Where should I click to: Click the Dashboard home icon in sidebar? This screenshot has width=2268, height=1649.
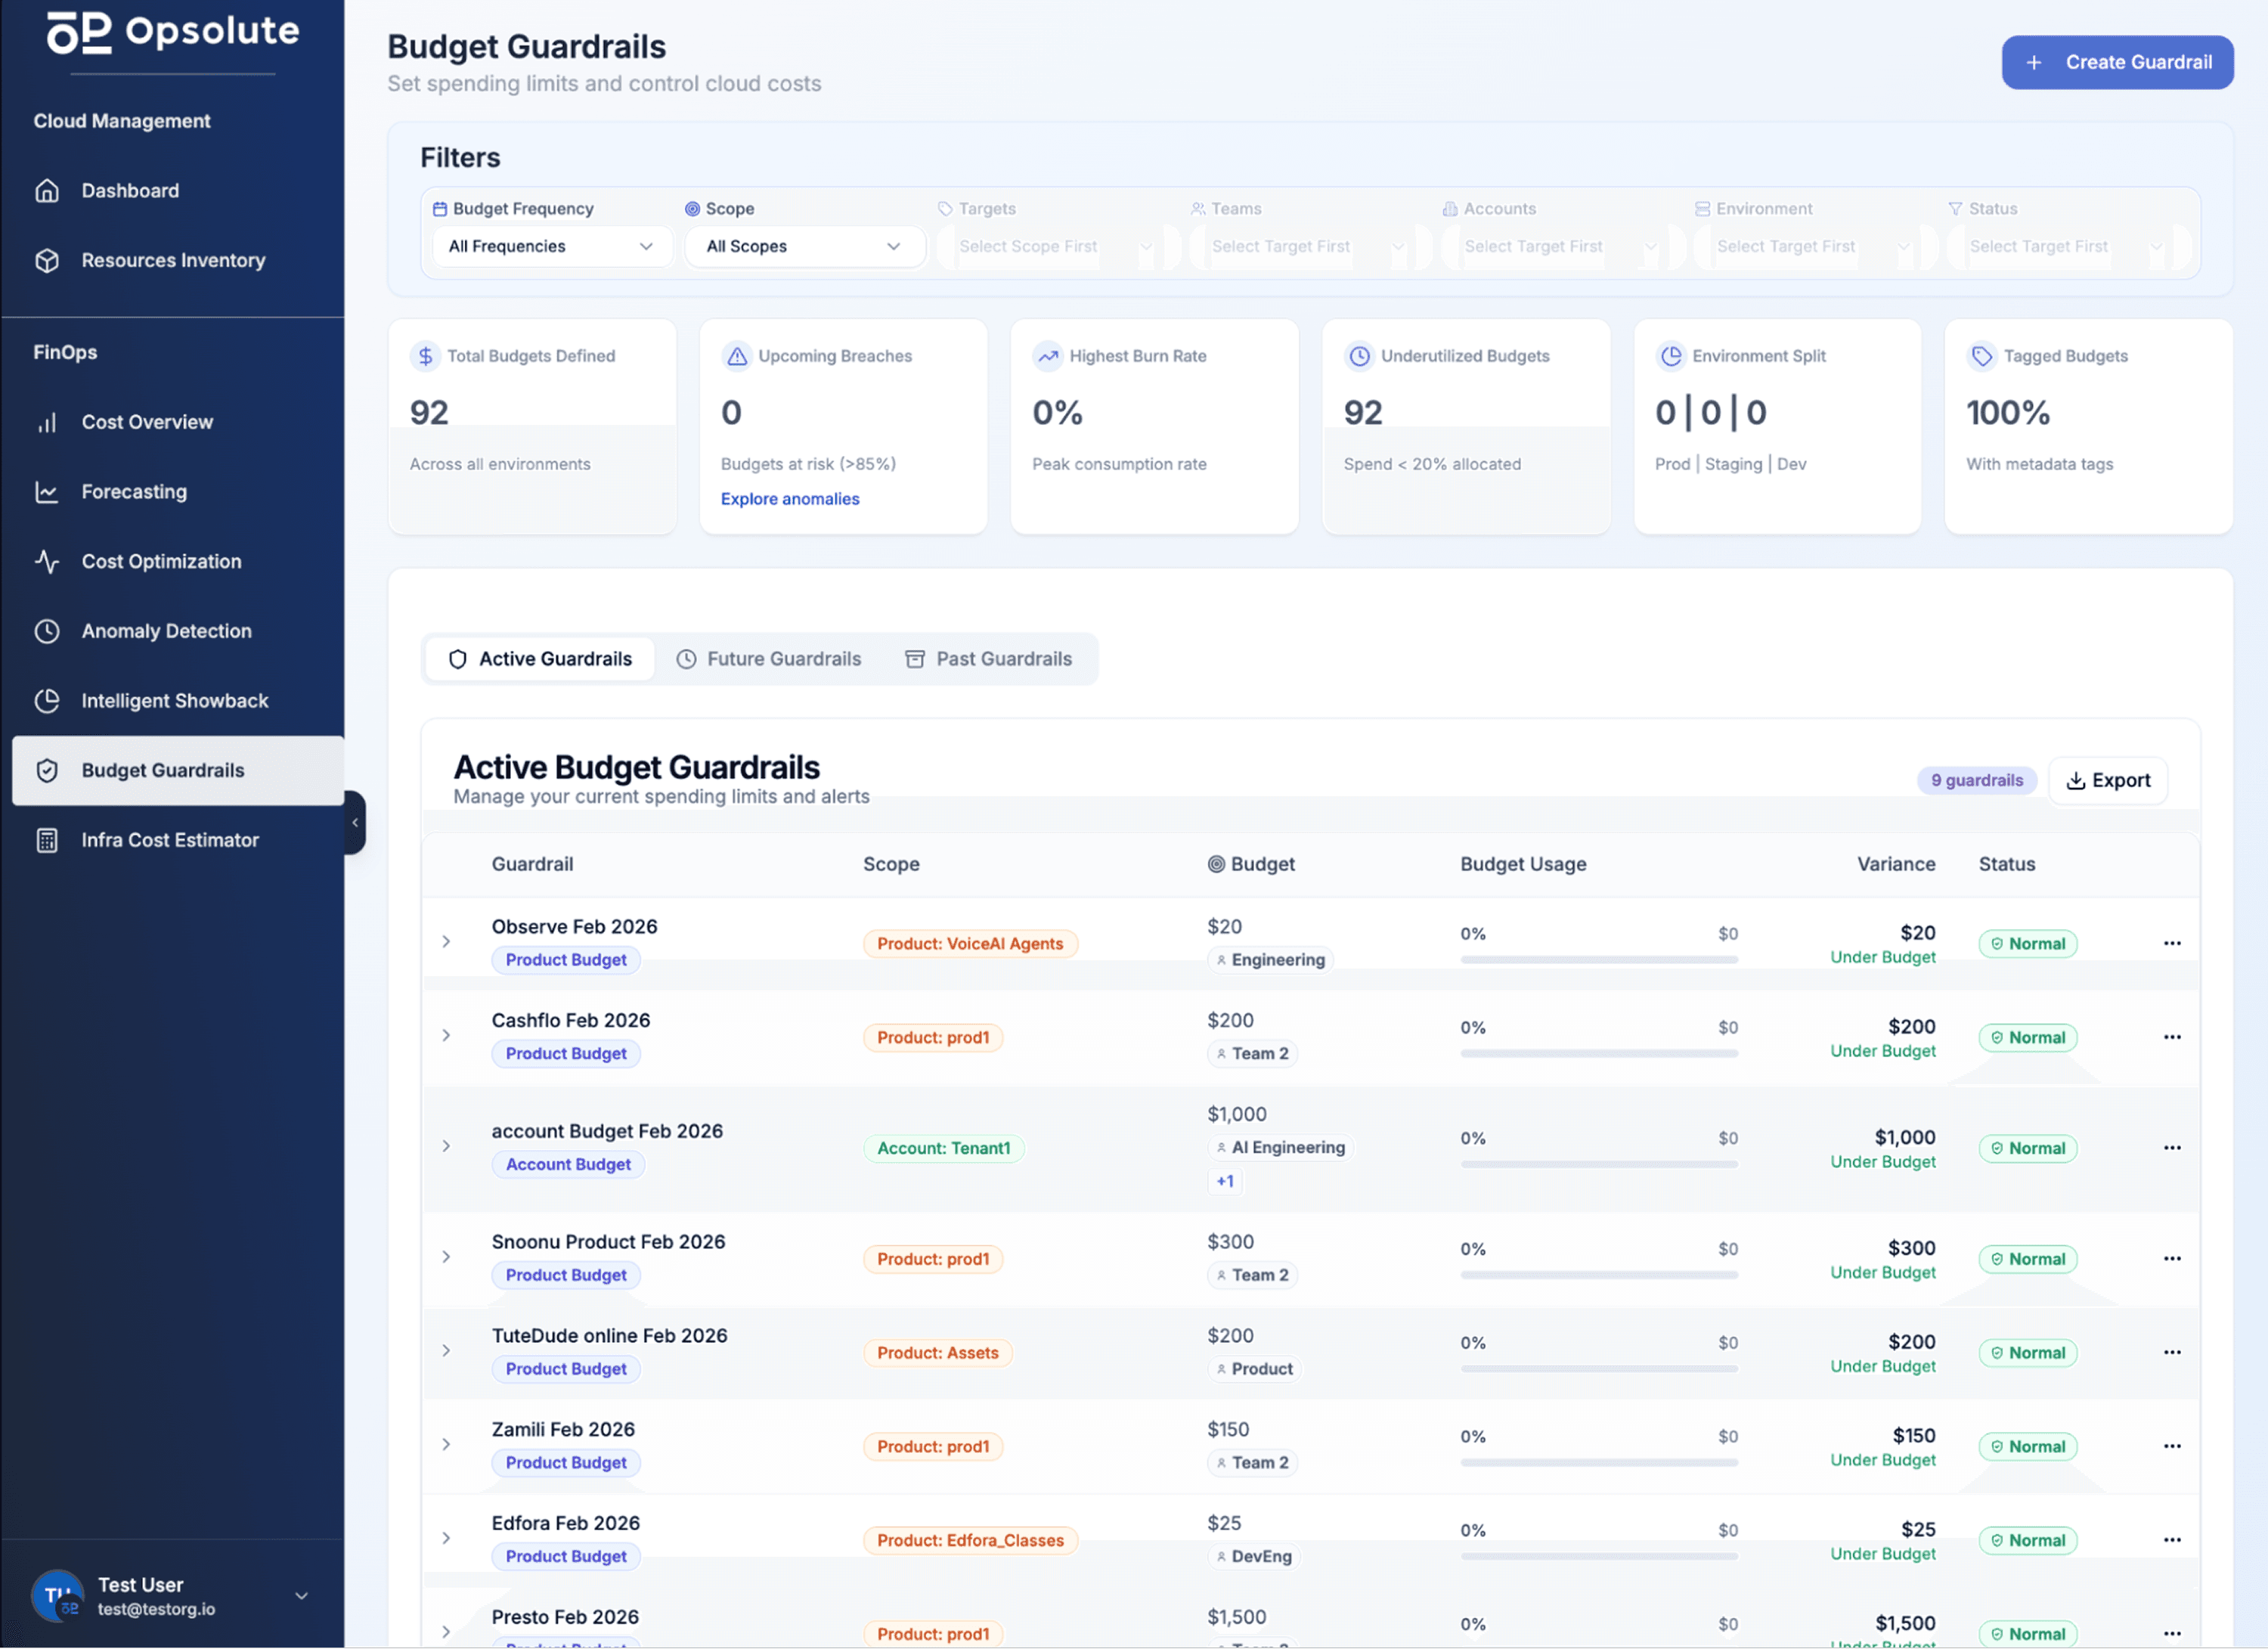click(47, 190)
